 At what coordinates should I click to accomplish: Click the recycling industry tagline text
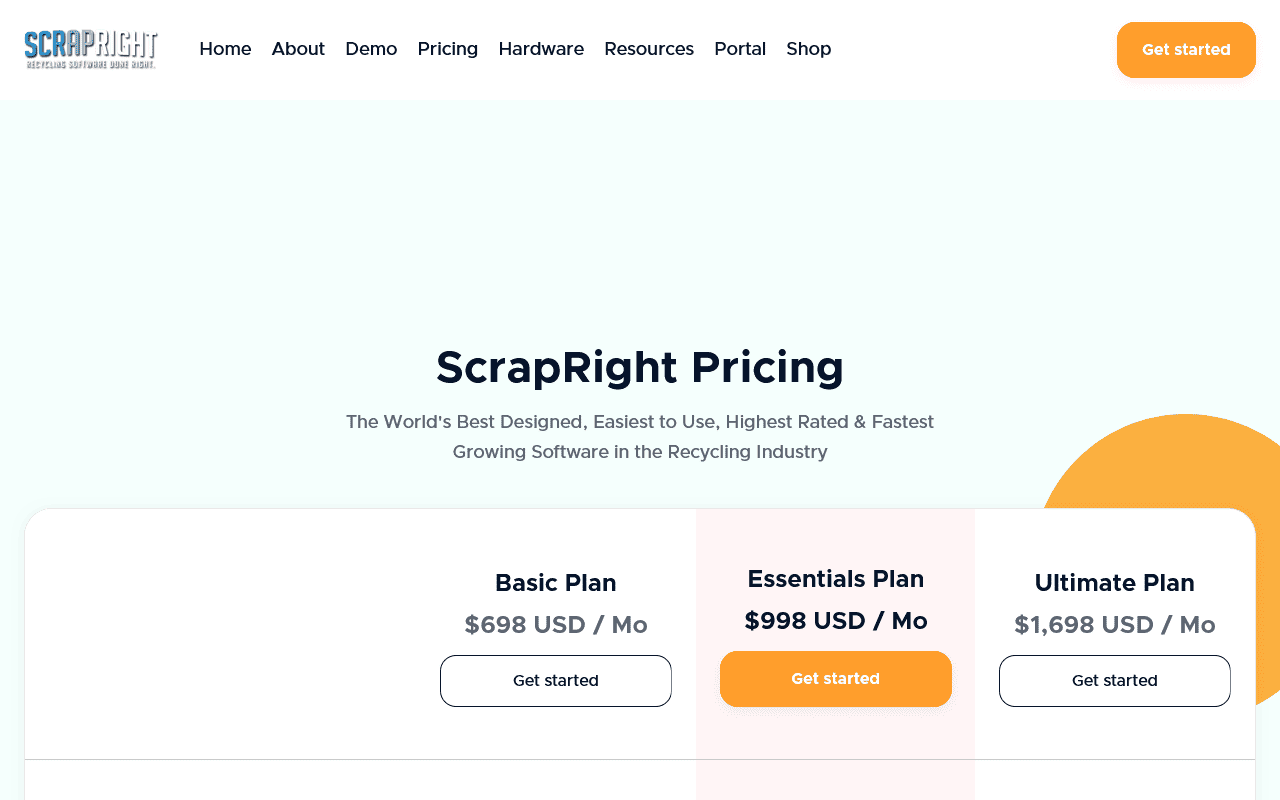640,437
